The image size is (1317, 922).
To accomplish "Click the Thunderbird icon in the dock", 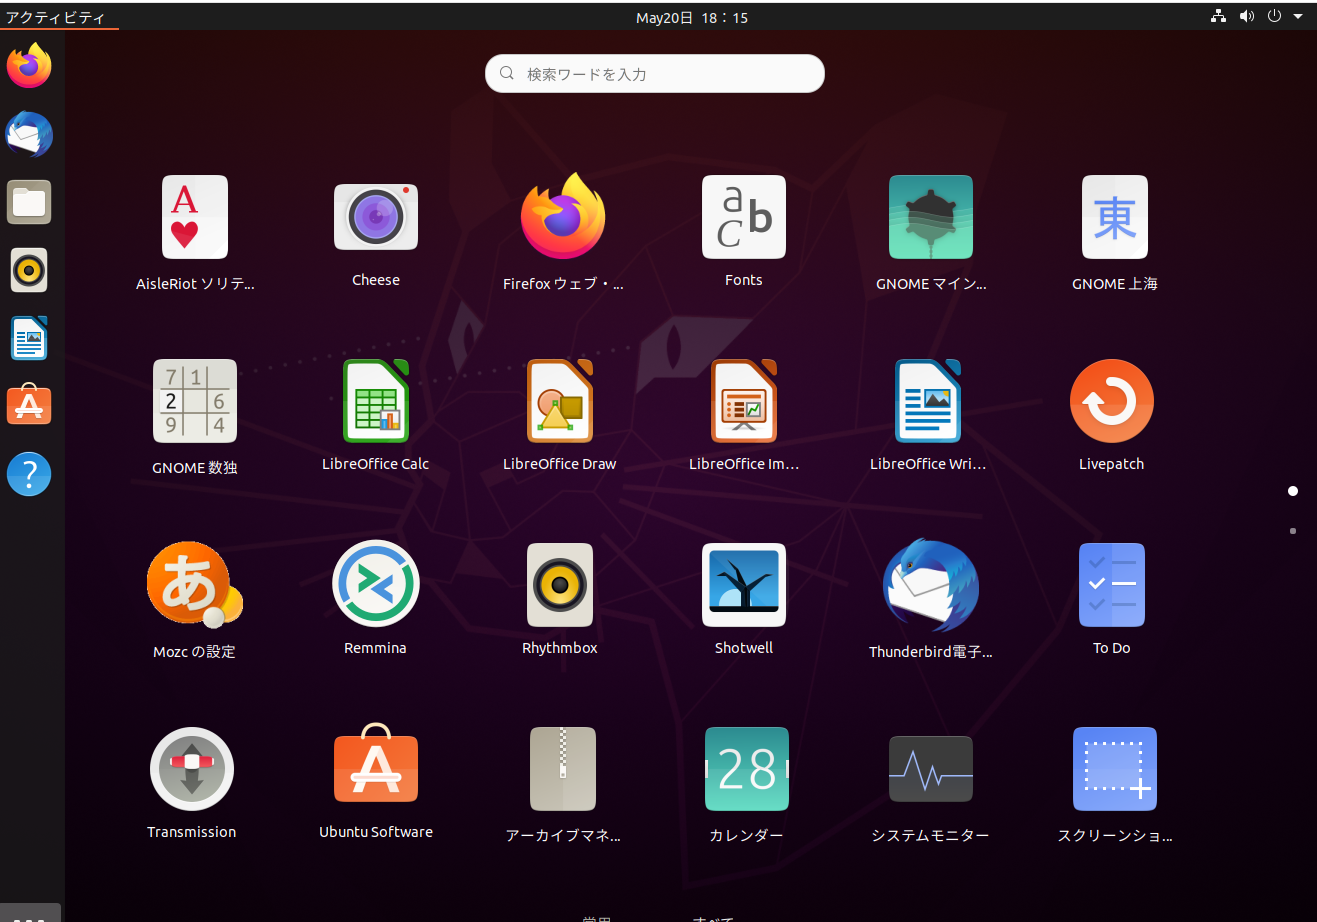I will (x=29, y=134).
